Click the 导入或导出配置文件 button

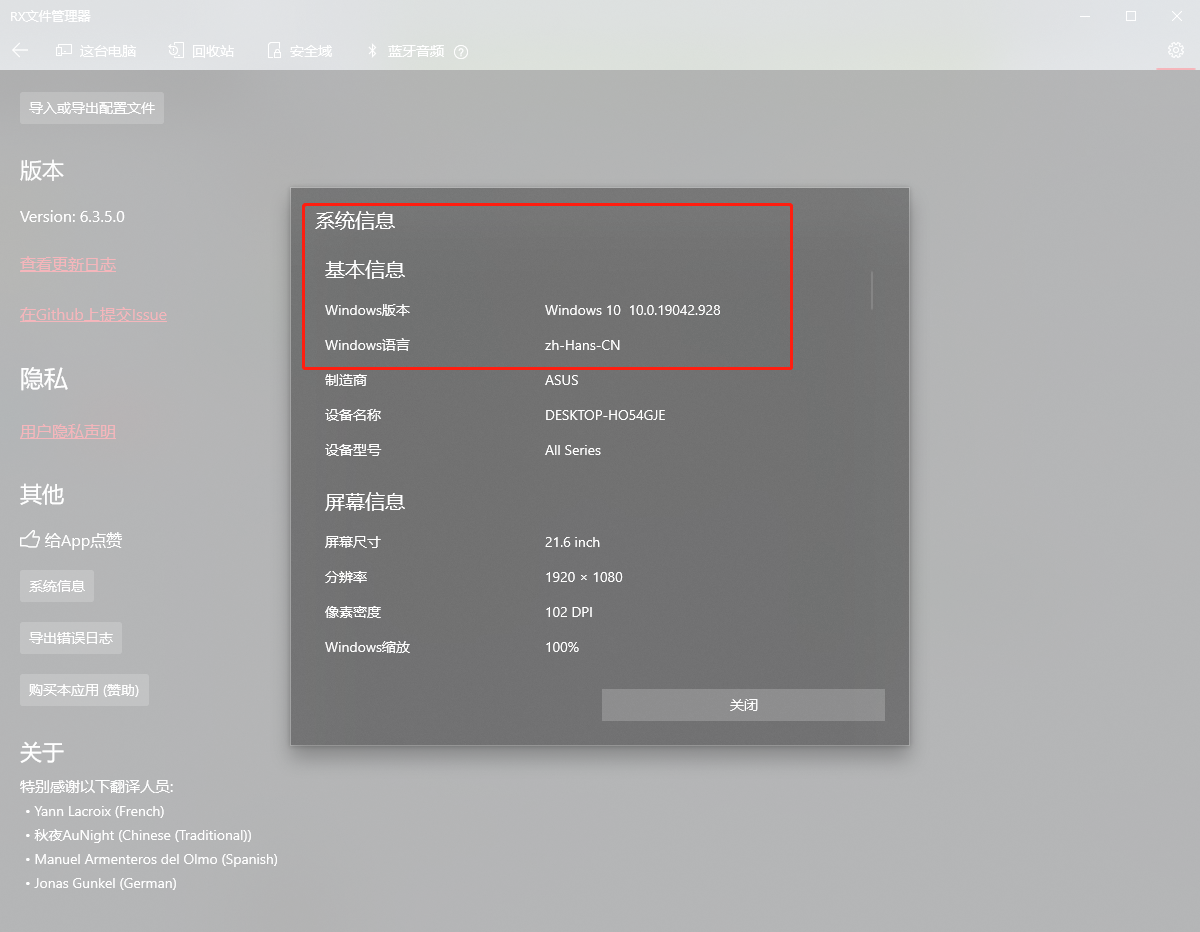pos(91,107)
